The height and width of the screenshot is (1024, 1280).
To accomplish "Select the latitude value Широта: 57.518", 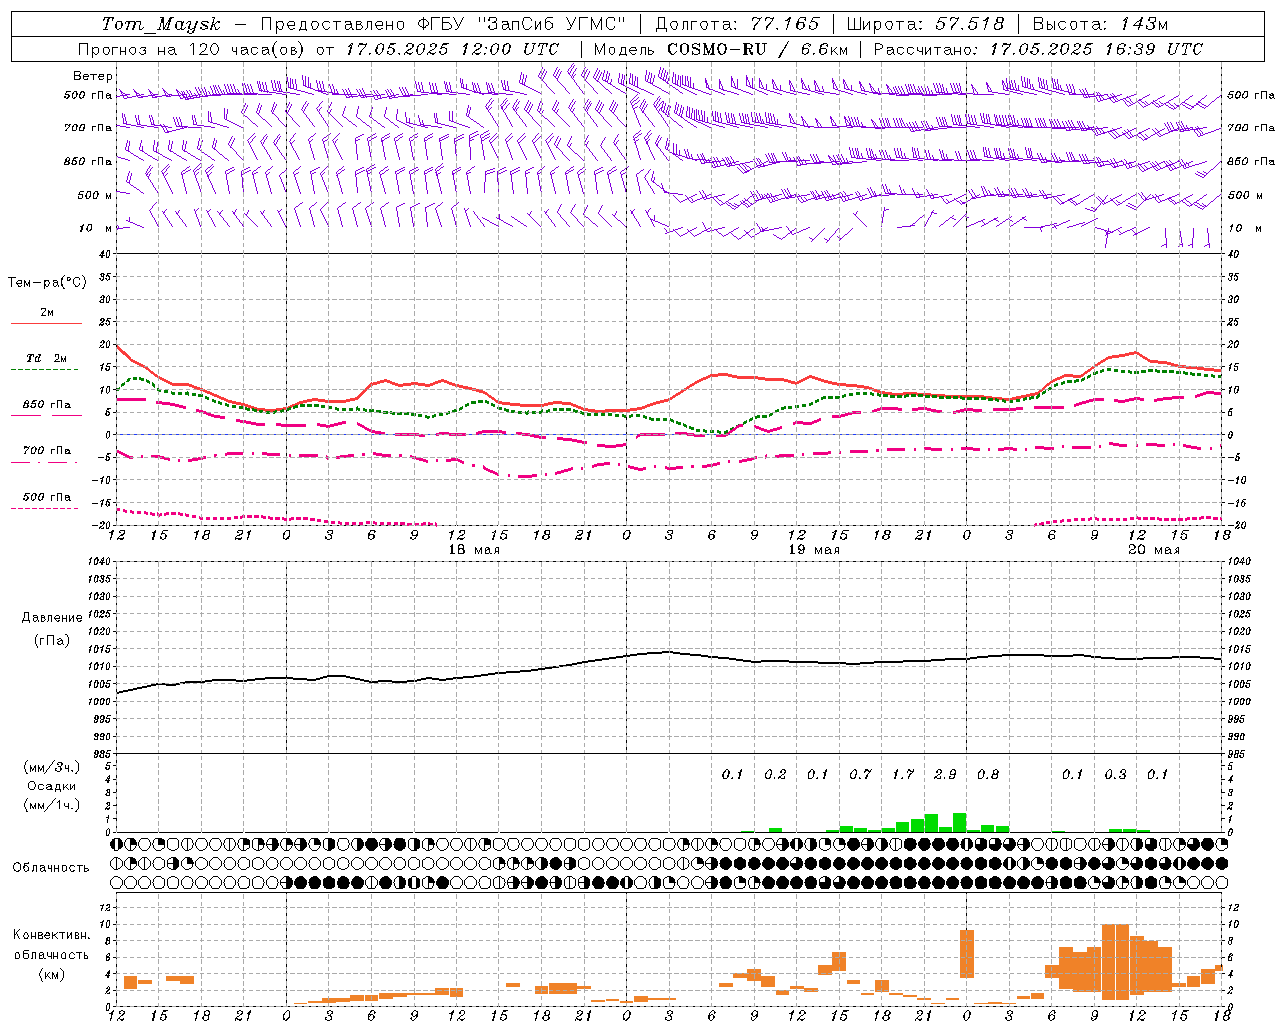I will pos(925,24).
